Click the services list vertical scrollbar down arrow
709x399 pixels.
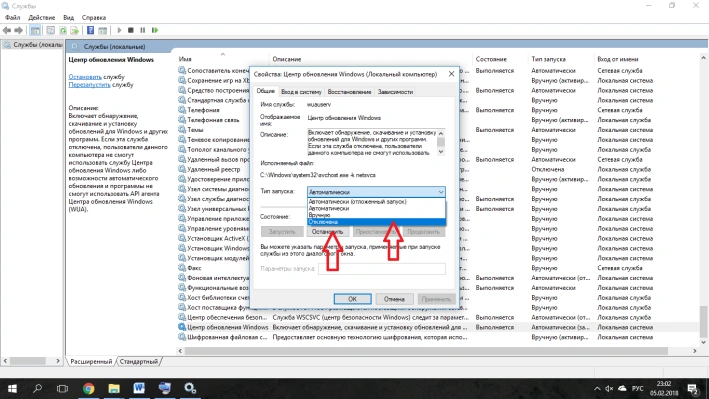pos(703,342)
